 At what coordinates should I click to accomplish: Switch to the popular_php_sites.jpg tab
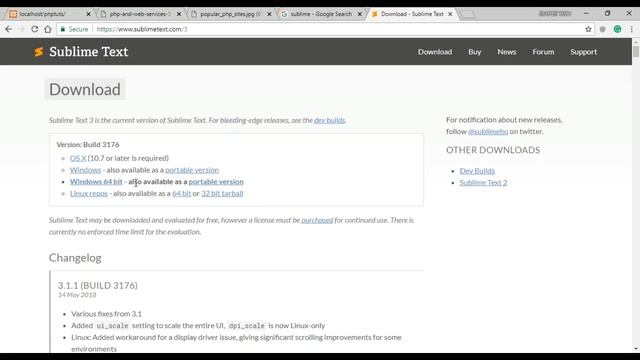pyautogui.click(x=231, y=14)
